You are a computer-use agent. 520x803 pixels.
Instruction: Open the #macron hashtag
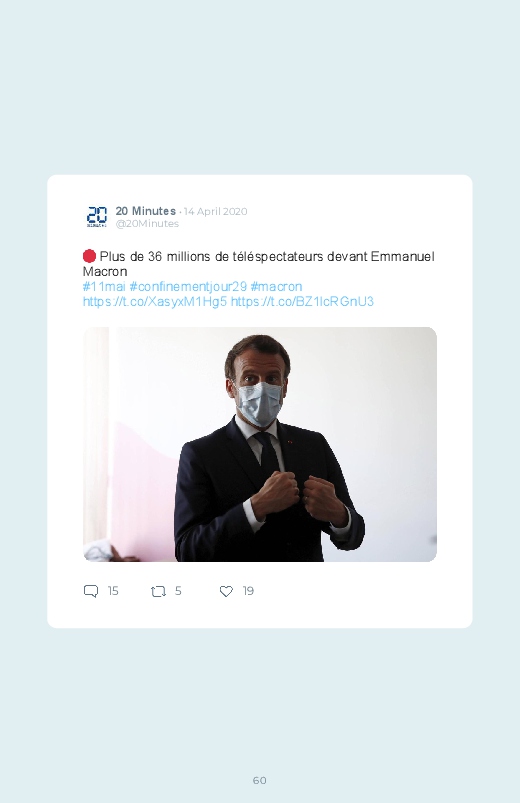click(276, 286)
